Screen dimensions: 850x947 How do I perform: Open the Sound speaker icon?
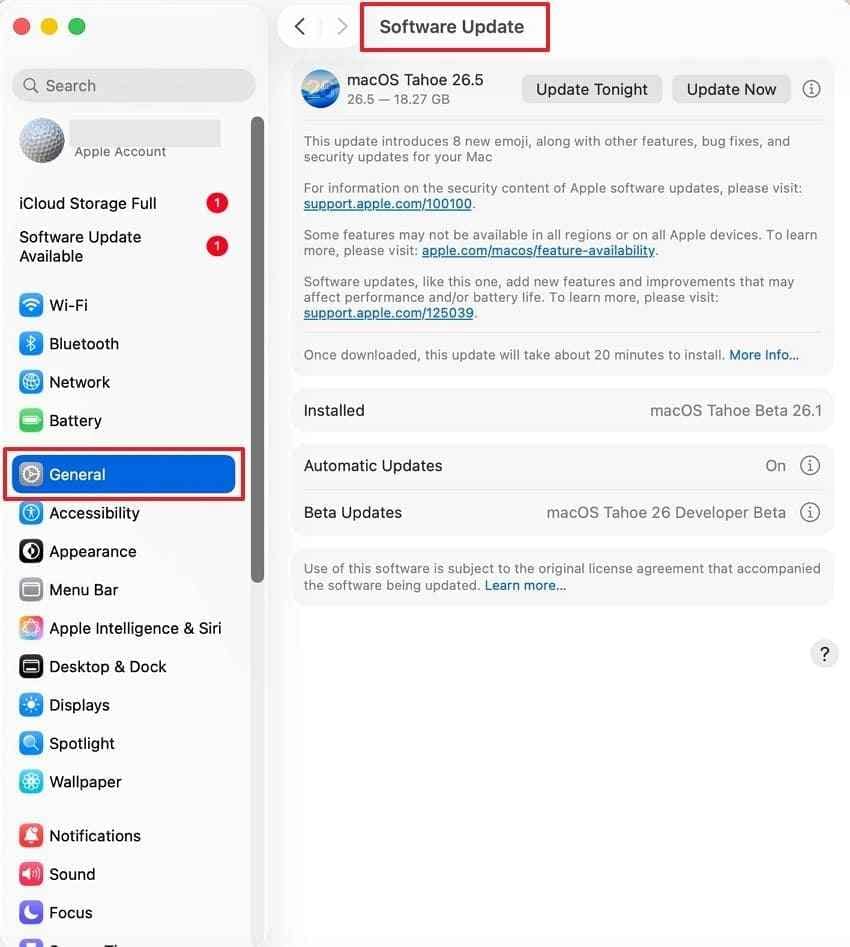[31, 874]
